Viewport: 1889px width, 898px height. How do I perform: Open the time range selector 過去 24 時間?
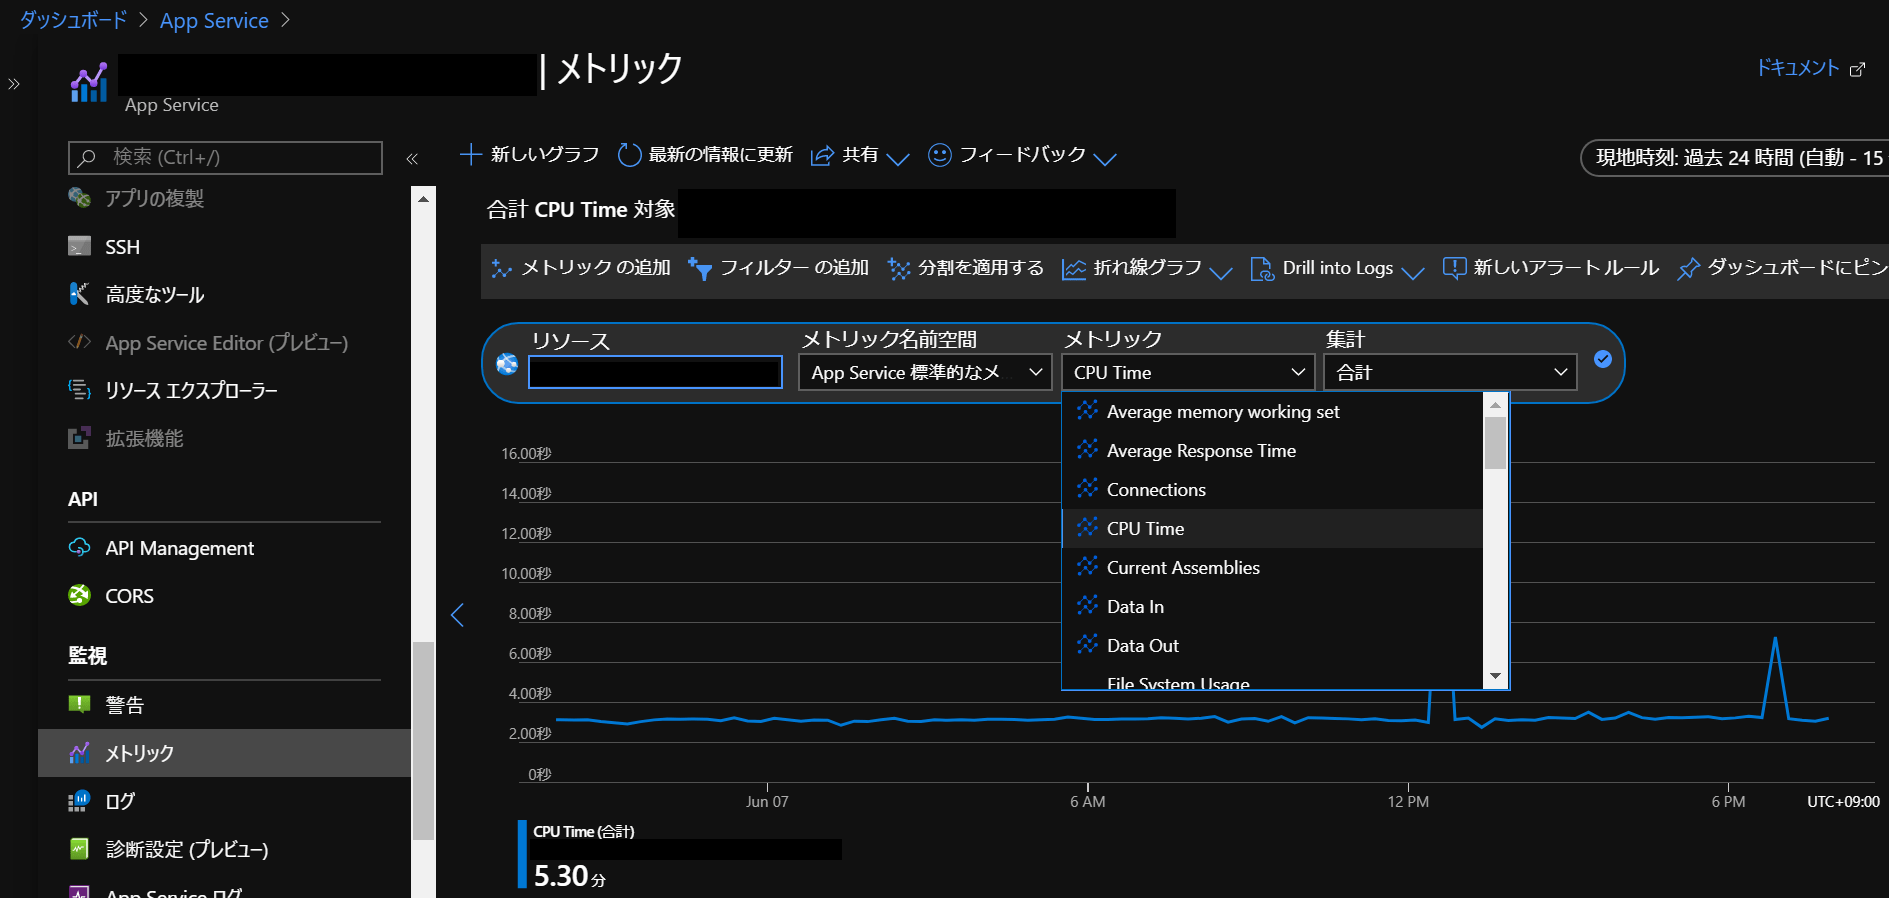(x=1735, y=157)
